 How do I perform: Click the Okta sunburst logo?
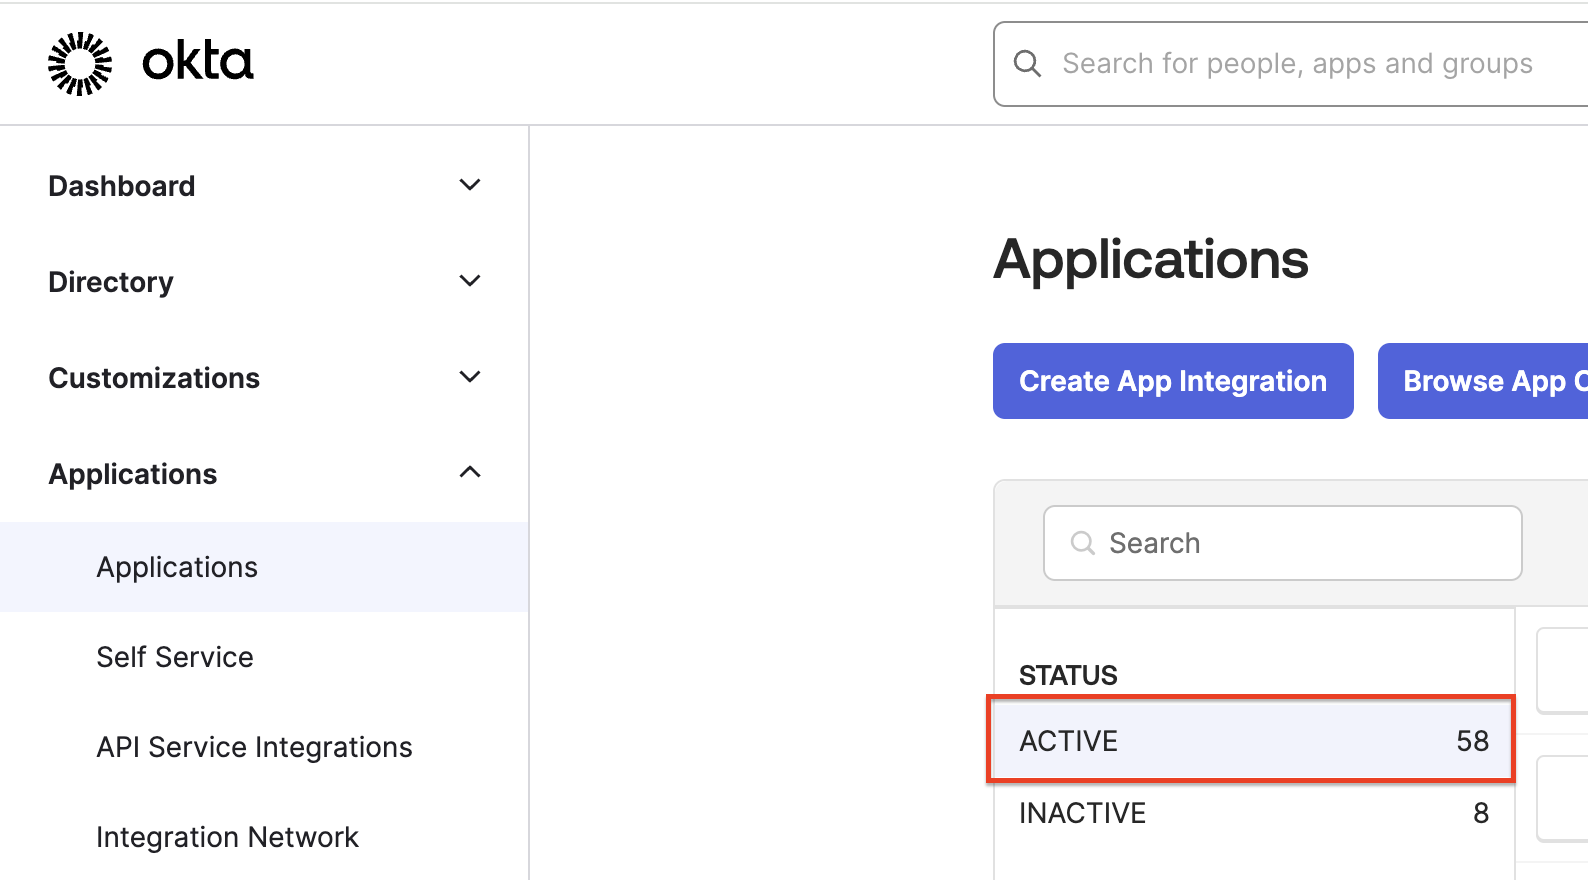[x=80, y=63]
